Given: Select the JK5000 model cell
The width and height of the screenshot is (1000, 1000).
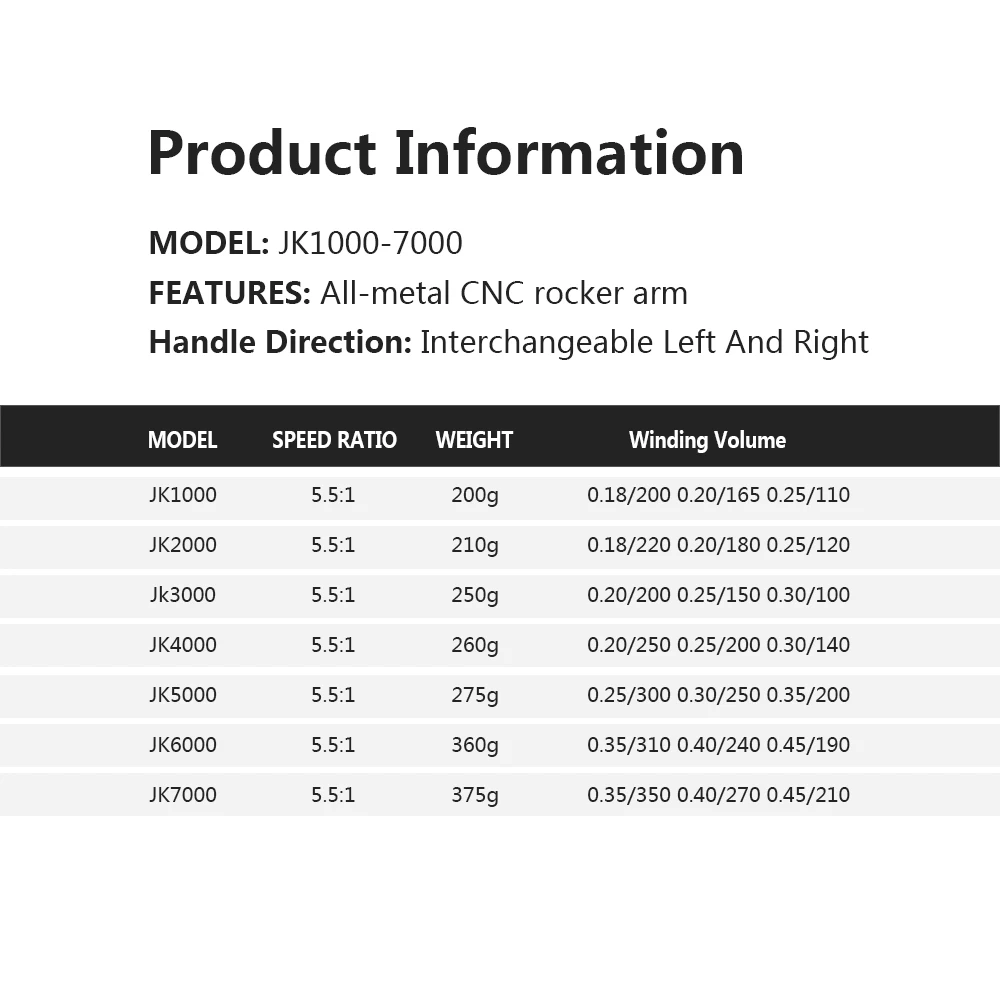Looking at the screenshot, I should click(183, 695).
